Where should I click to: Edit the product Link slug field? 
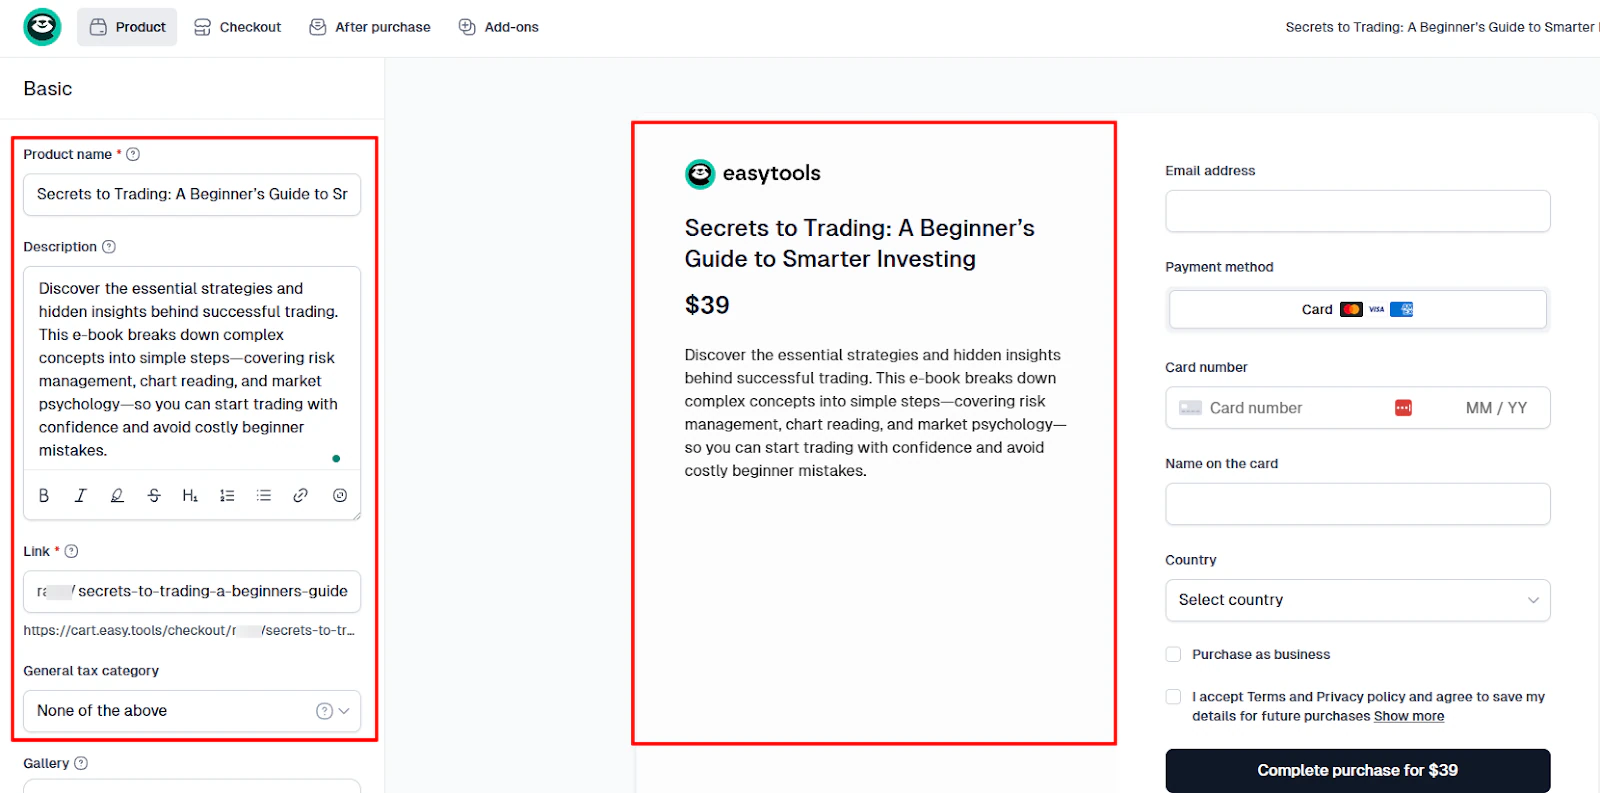tap(192, 591)
